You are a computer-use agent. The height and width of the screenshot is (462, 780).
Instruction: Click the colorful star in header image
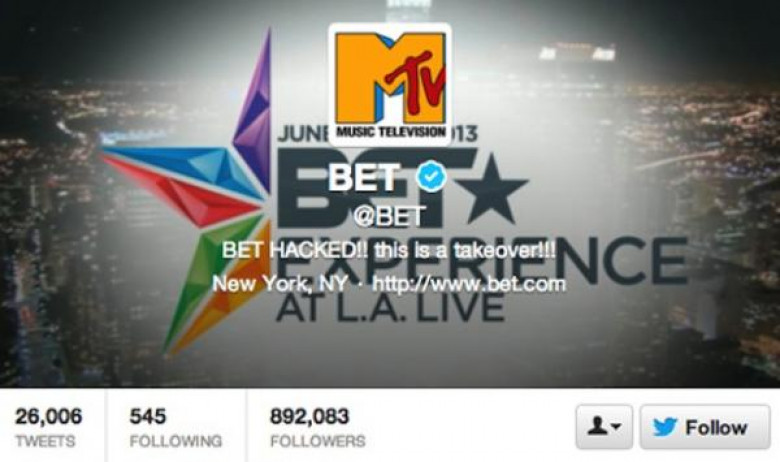point(192,191)
